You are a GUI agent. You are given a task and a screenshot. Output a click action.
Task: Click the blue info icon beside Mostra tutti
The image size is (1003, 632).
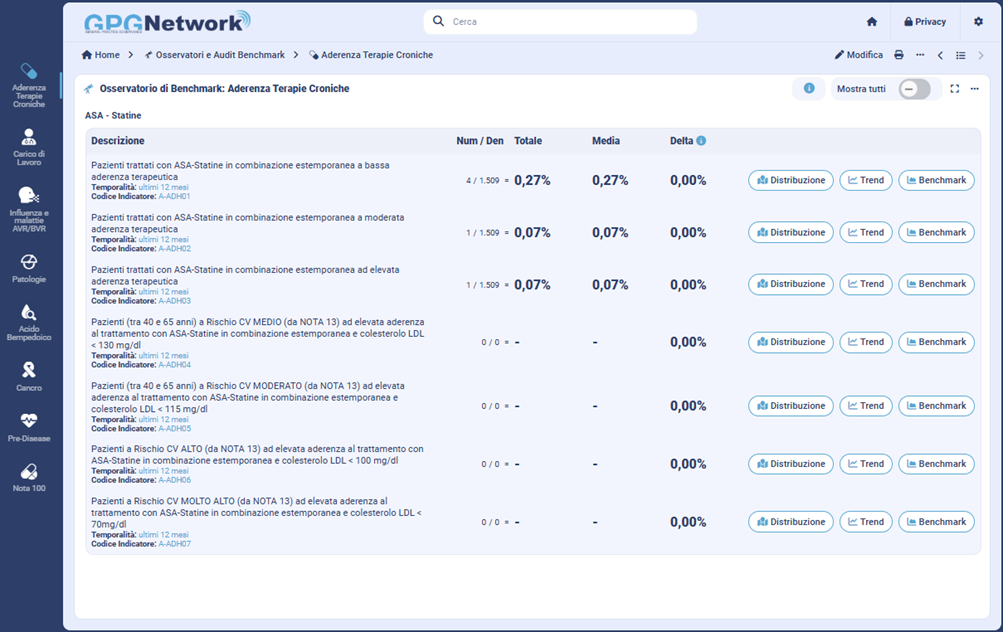pos(809,89)
